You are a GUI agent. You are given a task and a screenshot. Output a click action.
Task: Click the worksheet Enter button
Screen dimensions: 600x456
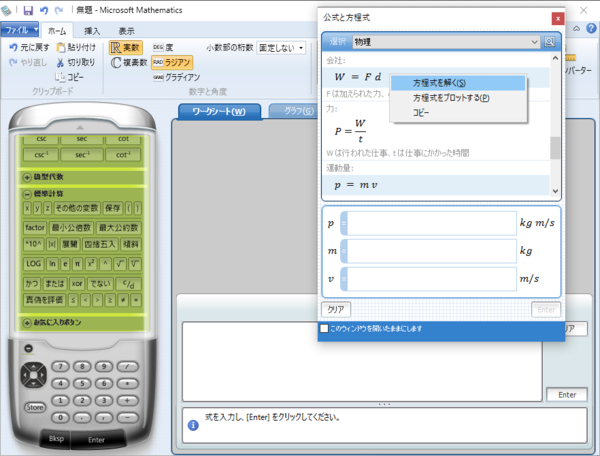567,394
